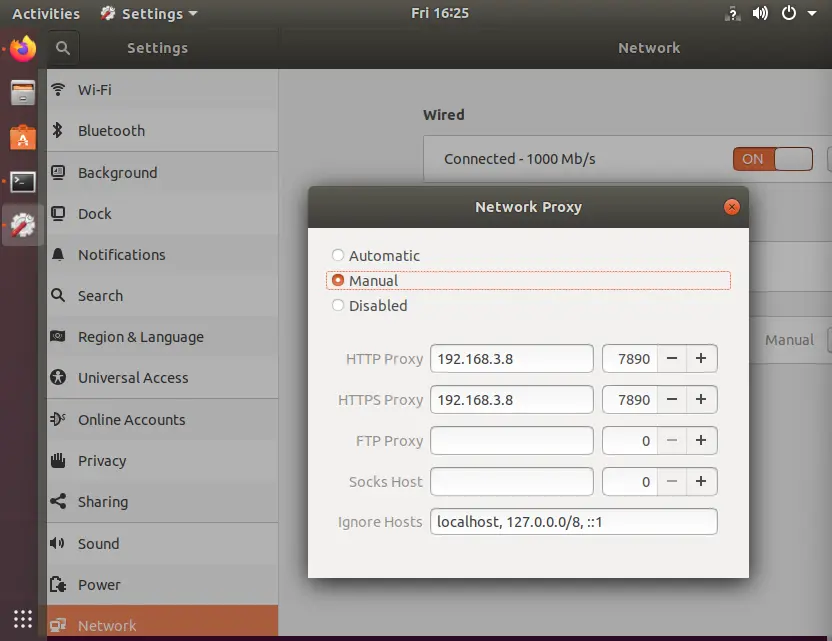This screenshot has height=641, width=832.
Task: Click Activities in the top bar
Action: click(45, 13)
